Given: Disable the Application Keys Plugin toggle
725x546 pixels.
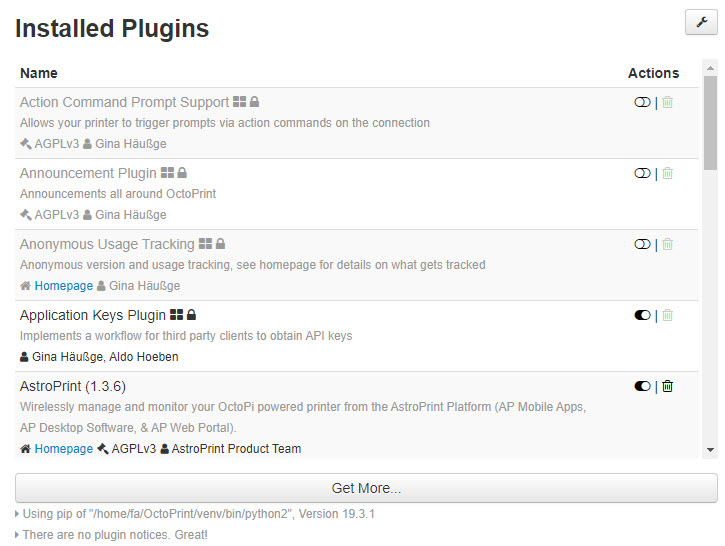Looking at the screenshot, I should pos(642,315).
